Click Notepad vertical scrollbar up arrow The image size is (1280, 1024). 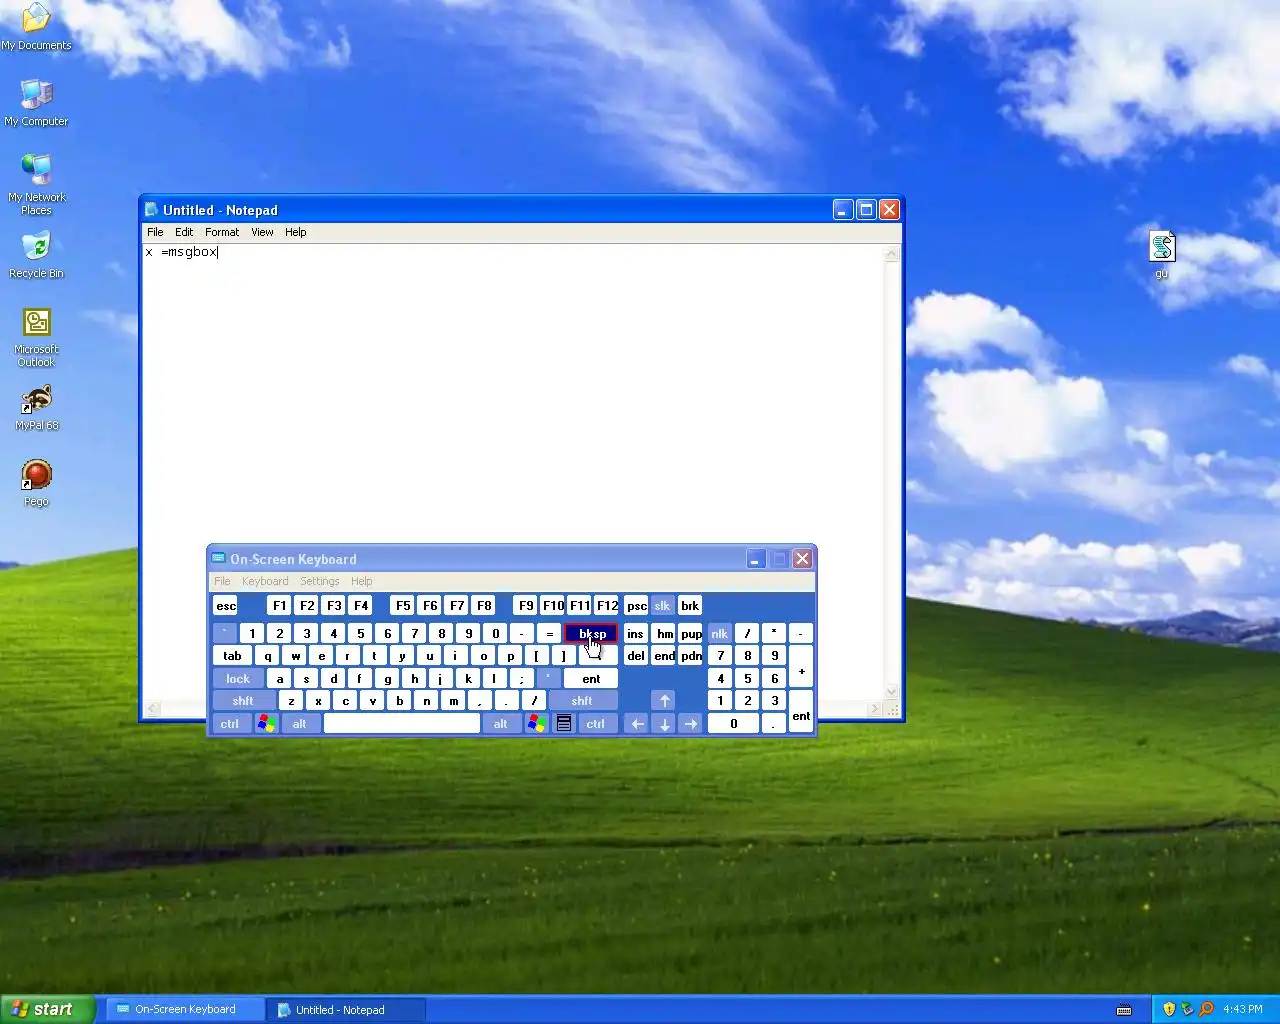[892, 254]
